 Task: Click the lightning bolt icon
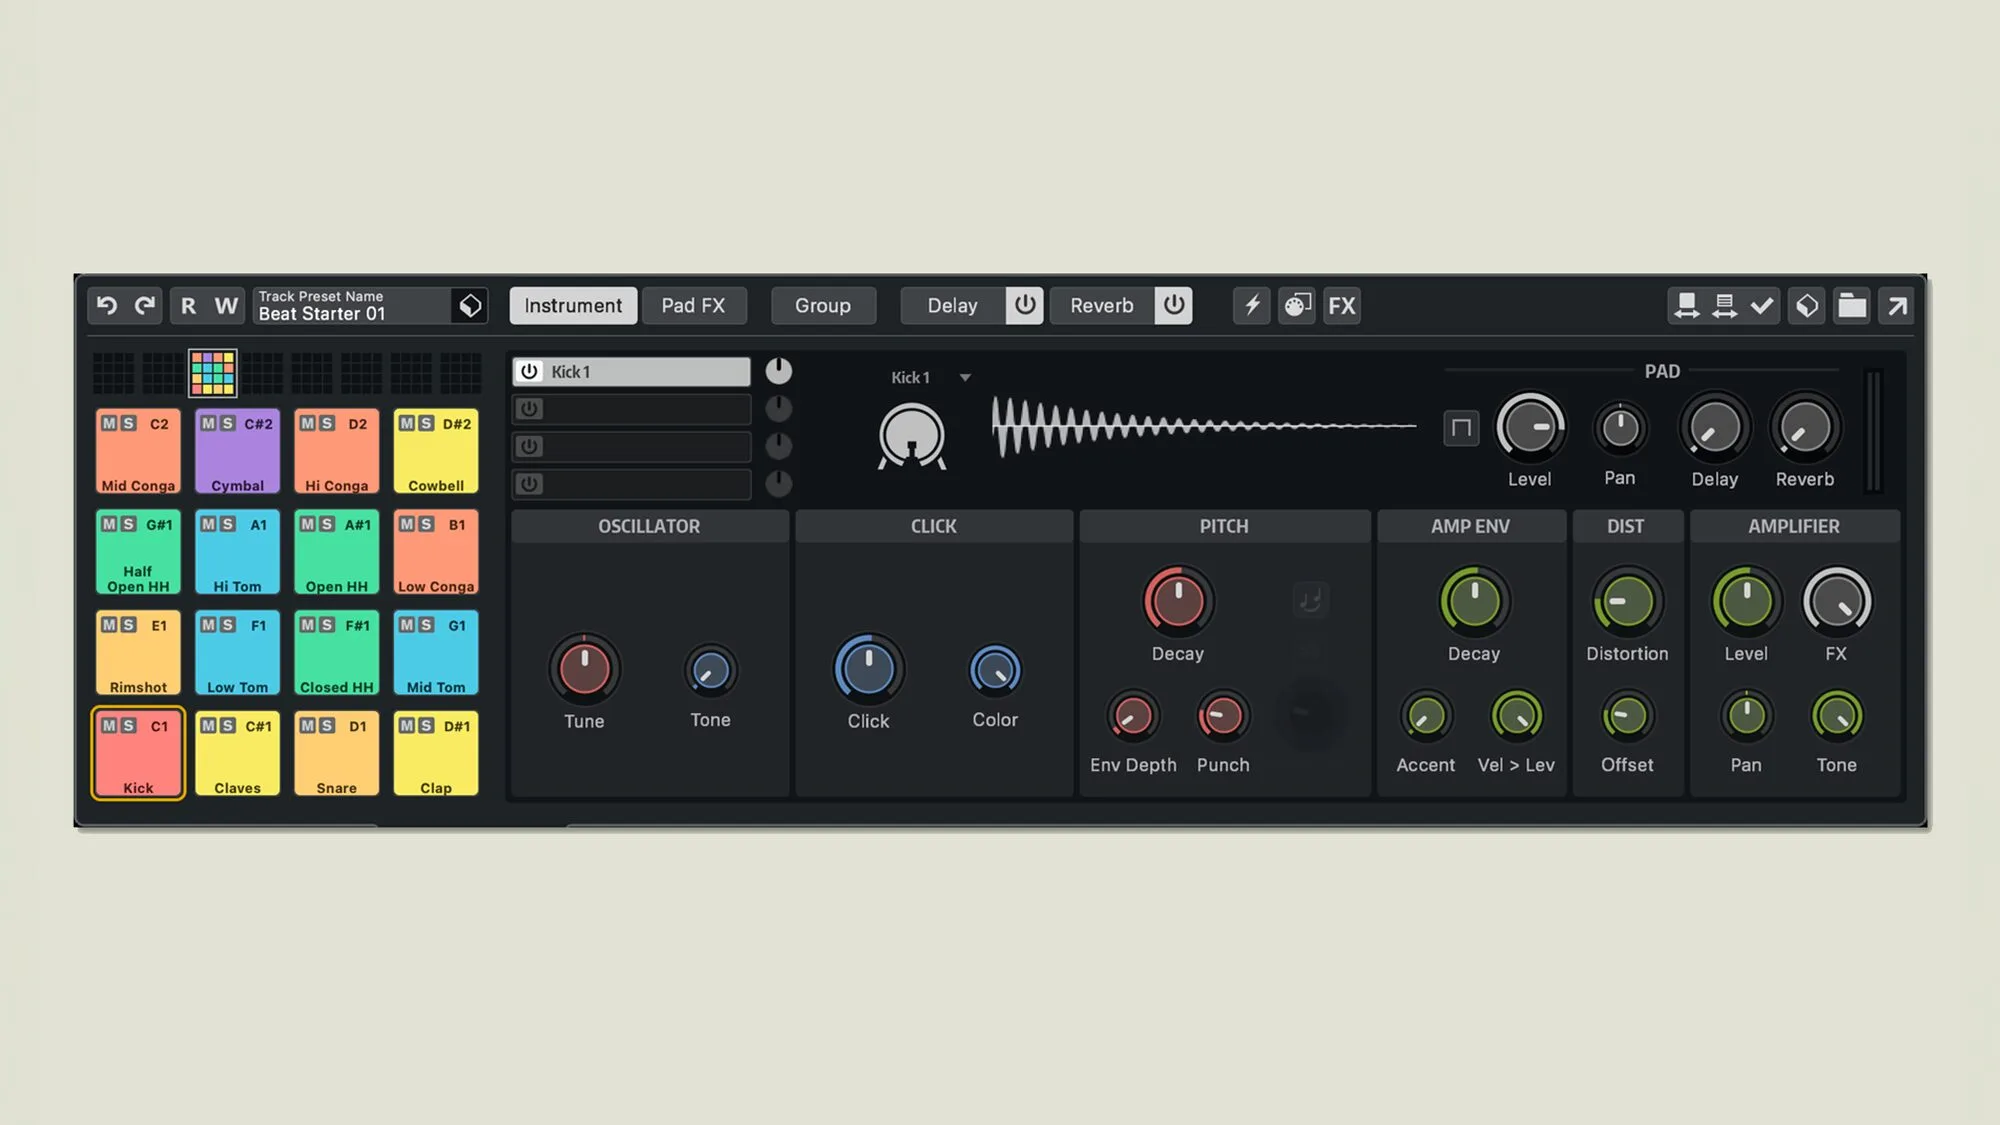[1252, 306]
